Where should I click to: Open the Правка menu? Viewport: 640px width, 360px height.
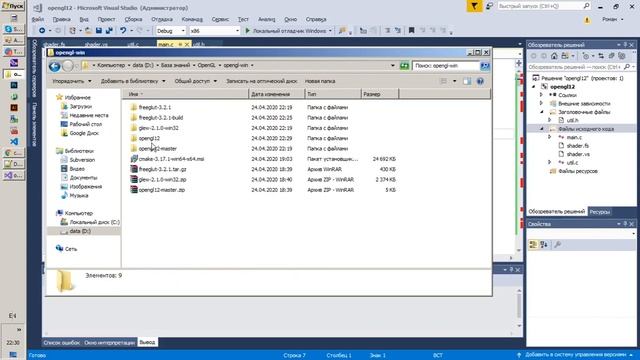[62, 19]
